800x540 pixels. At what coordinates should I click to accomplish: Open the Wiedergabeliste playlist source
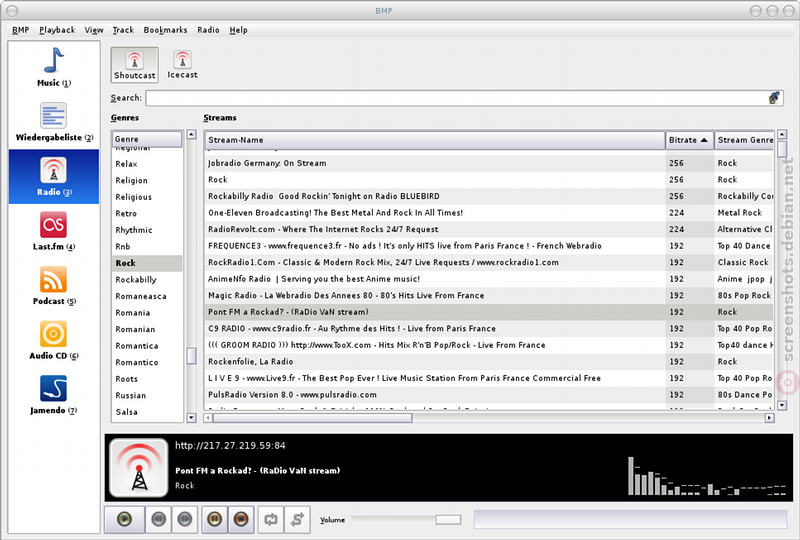point(54,122)
